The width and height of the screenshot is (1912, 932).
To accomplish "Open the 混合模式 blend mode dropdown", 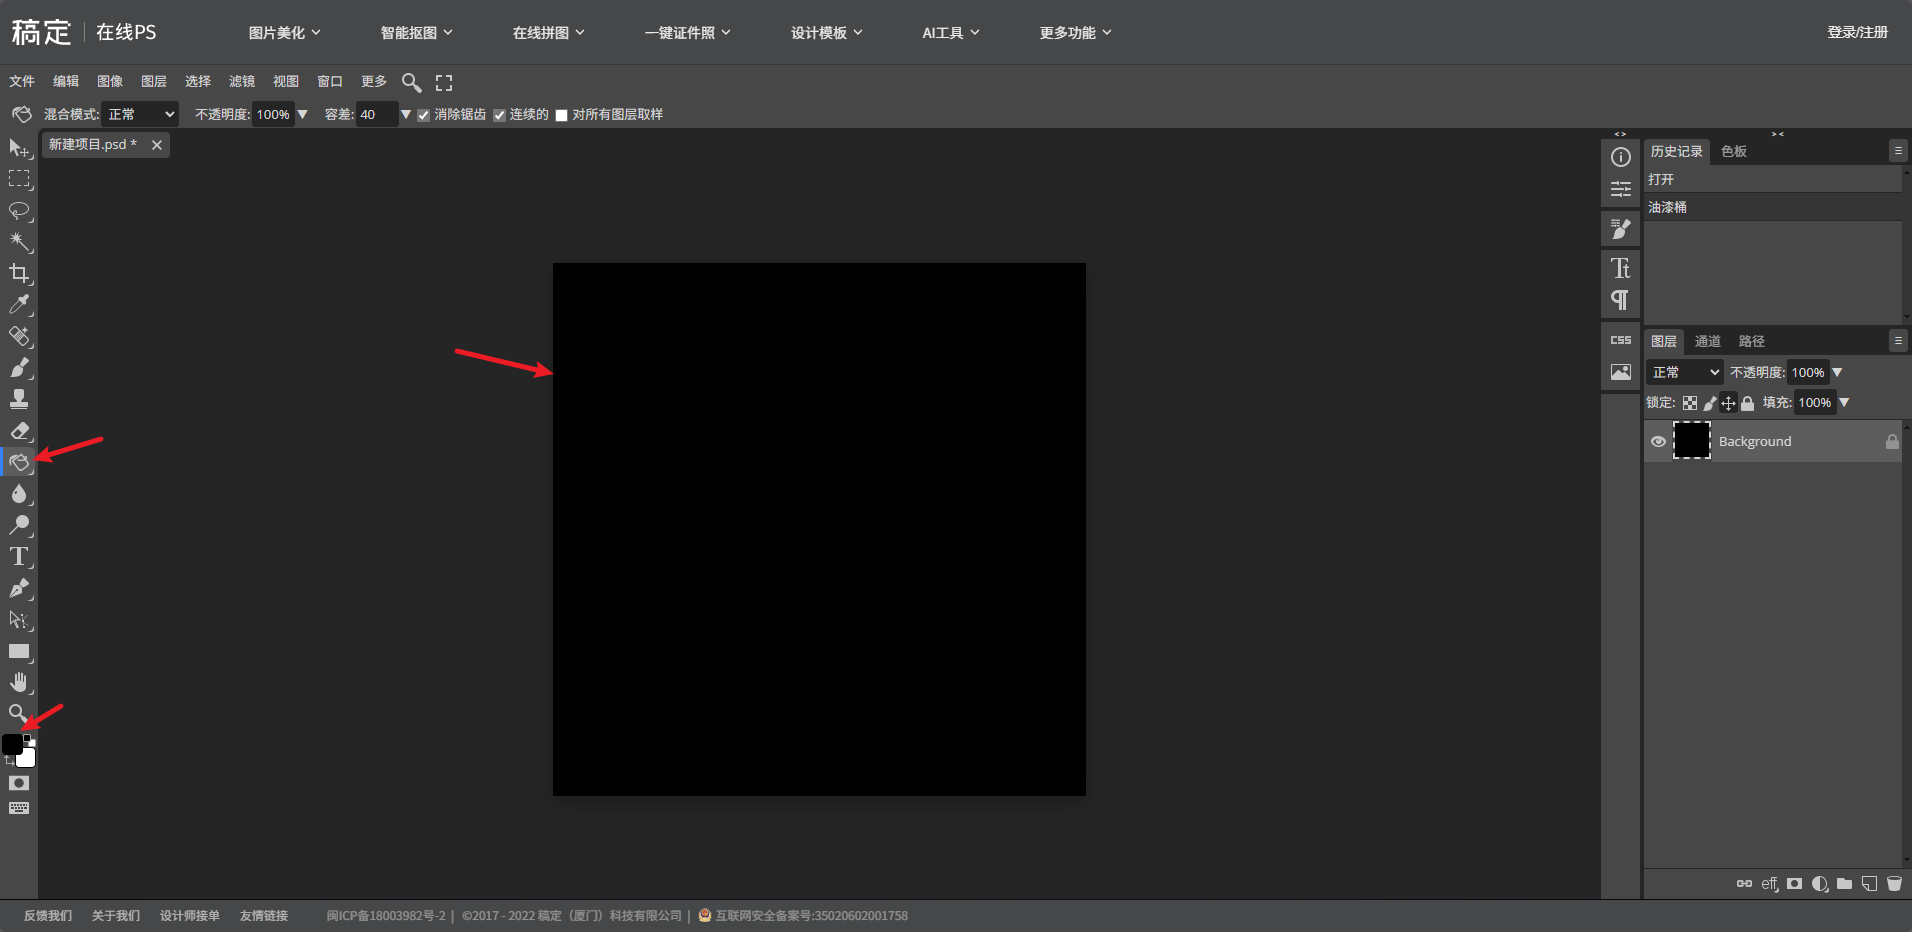I will tap(140, 115).
